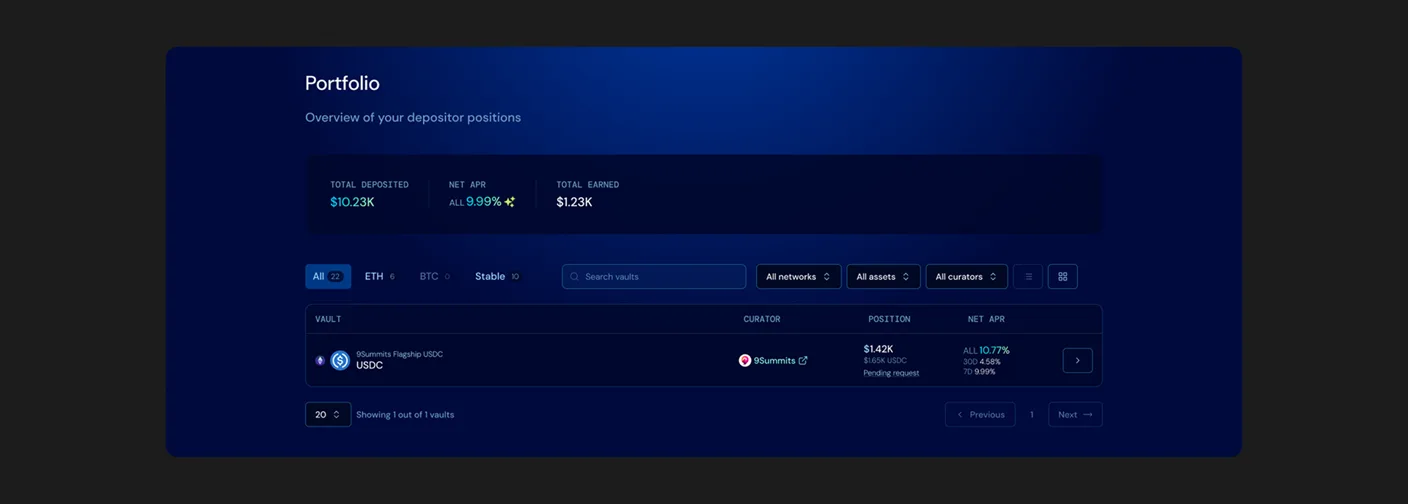Sort by Curator column header
Screen dimensions: 1408x504
pyautogui.click(x=762, y=319)
